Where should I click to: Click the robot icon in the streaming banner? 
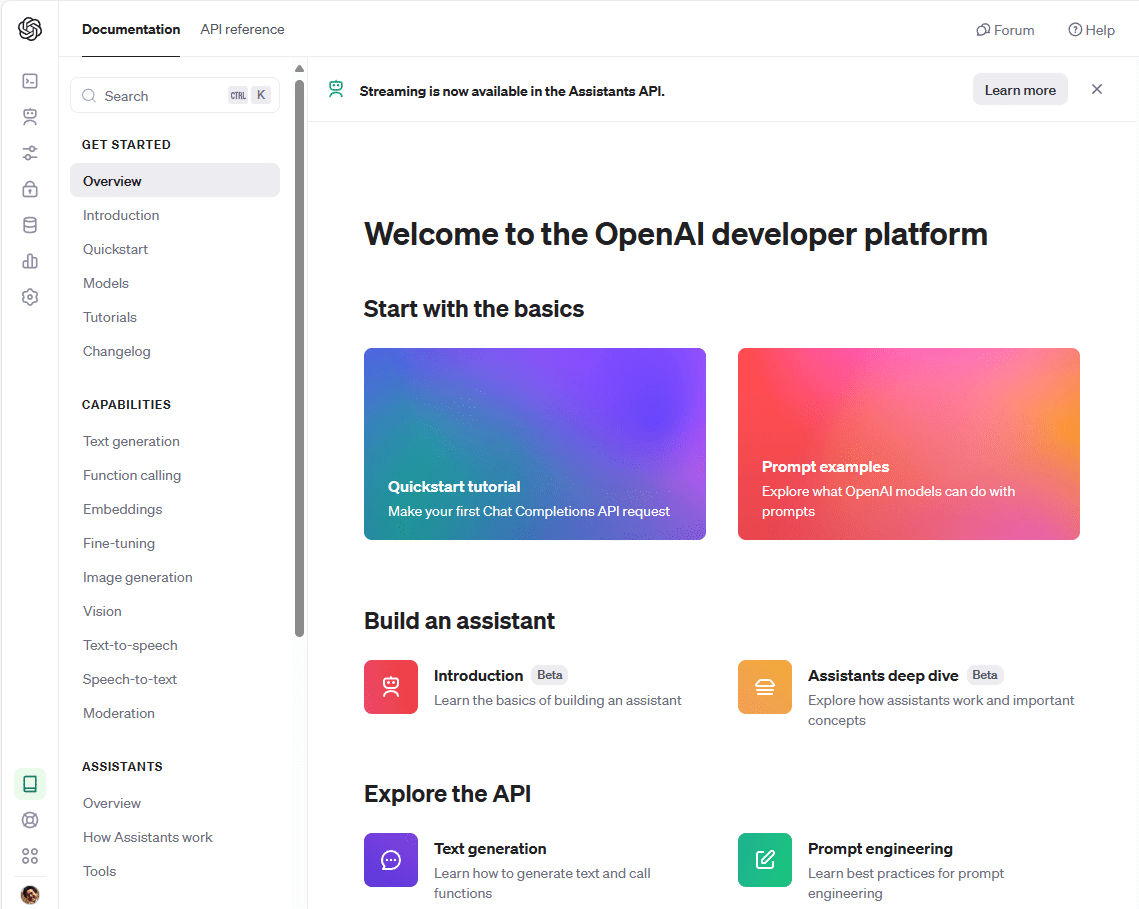tap(336, 89)
